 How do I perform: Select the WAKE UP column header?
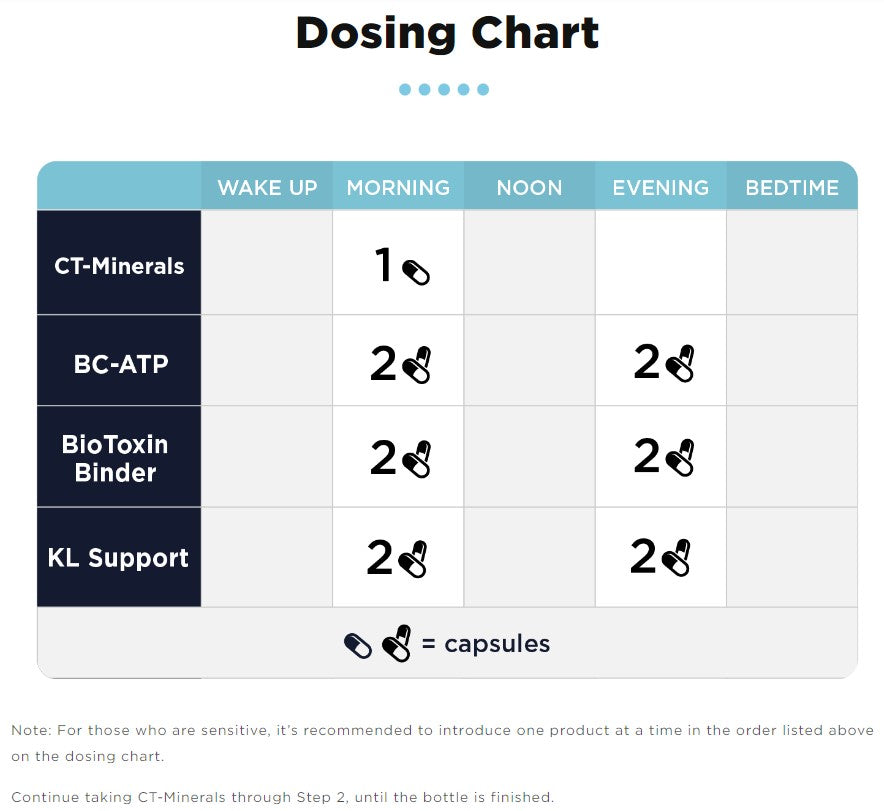click(x=267, y=188)
